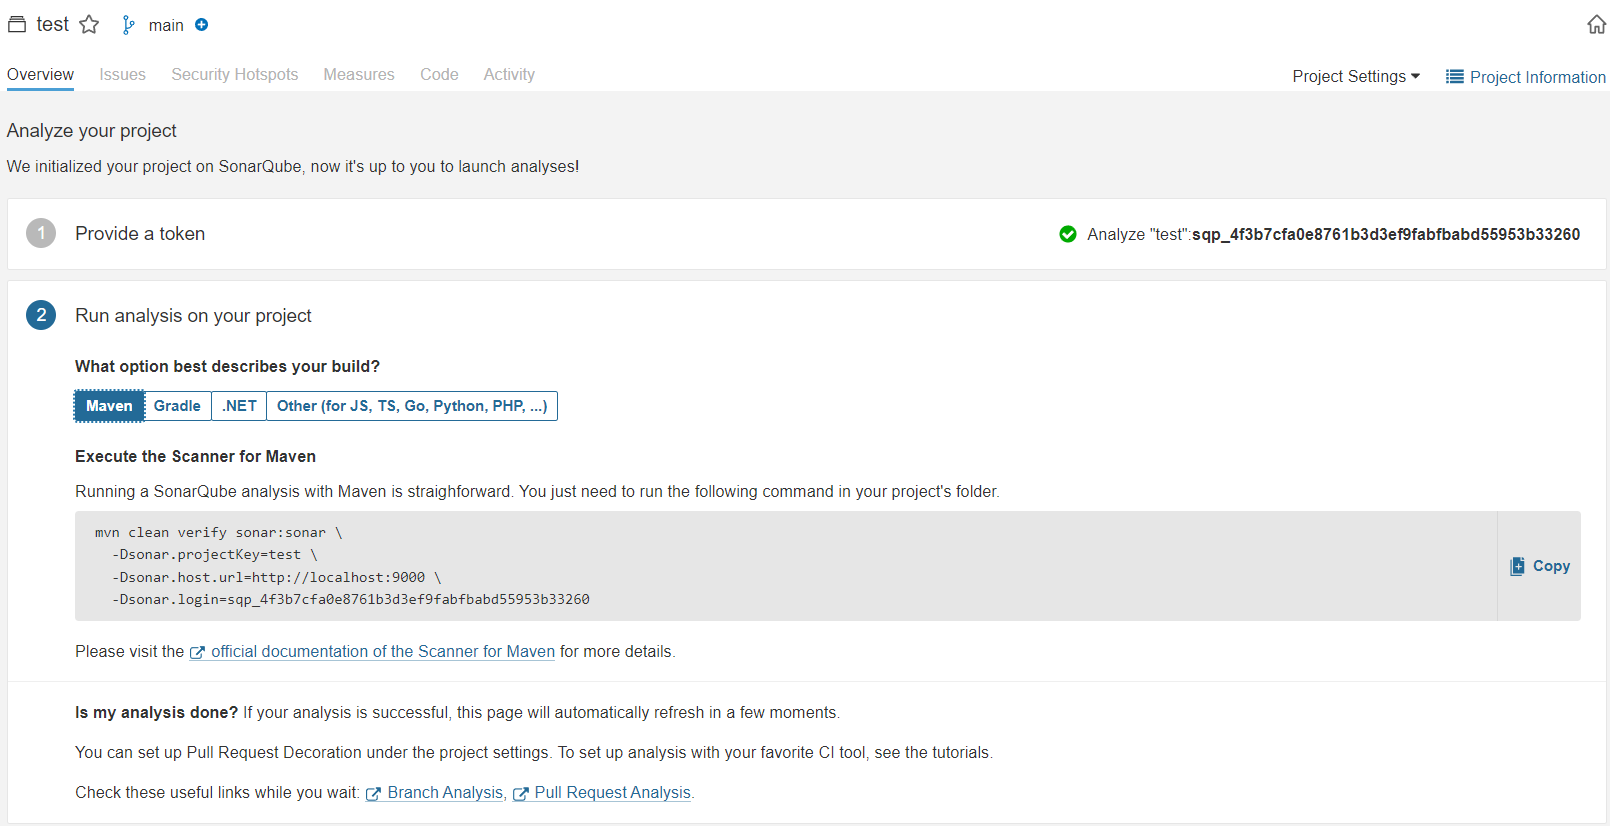1610x826 pixels.
Task: Open the Branch Analysis link
Action: pos(444,793)
